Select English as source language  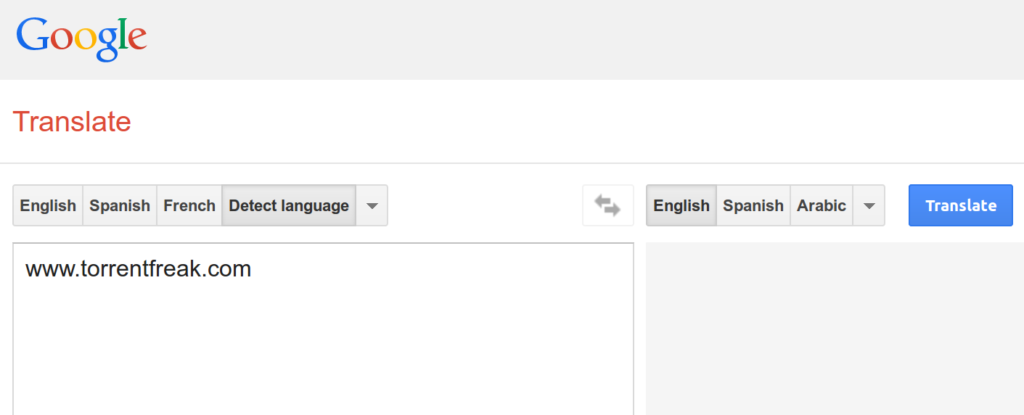(48, 206)
